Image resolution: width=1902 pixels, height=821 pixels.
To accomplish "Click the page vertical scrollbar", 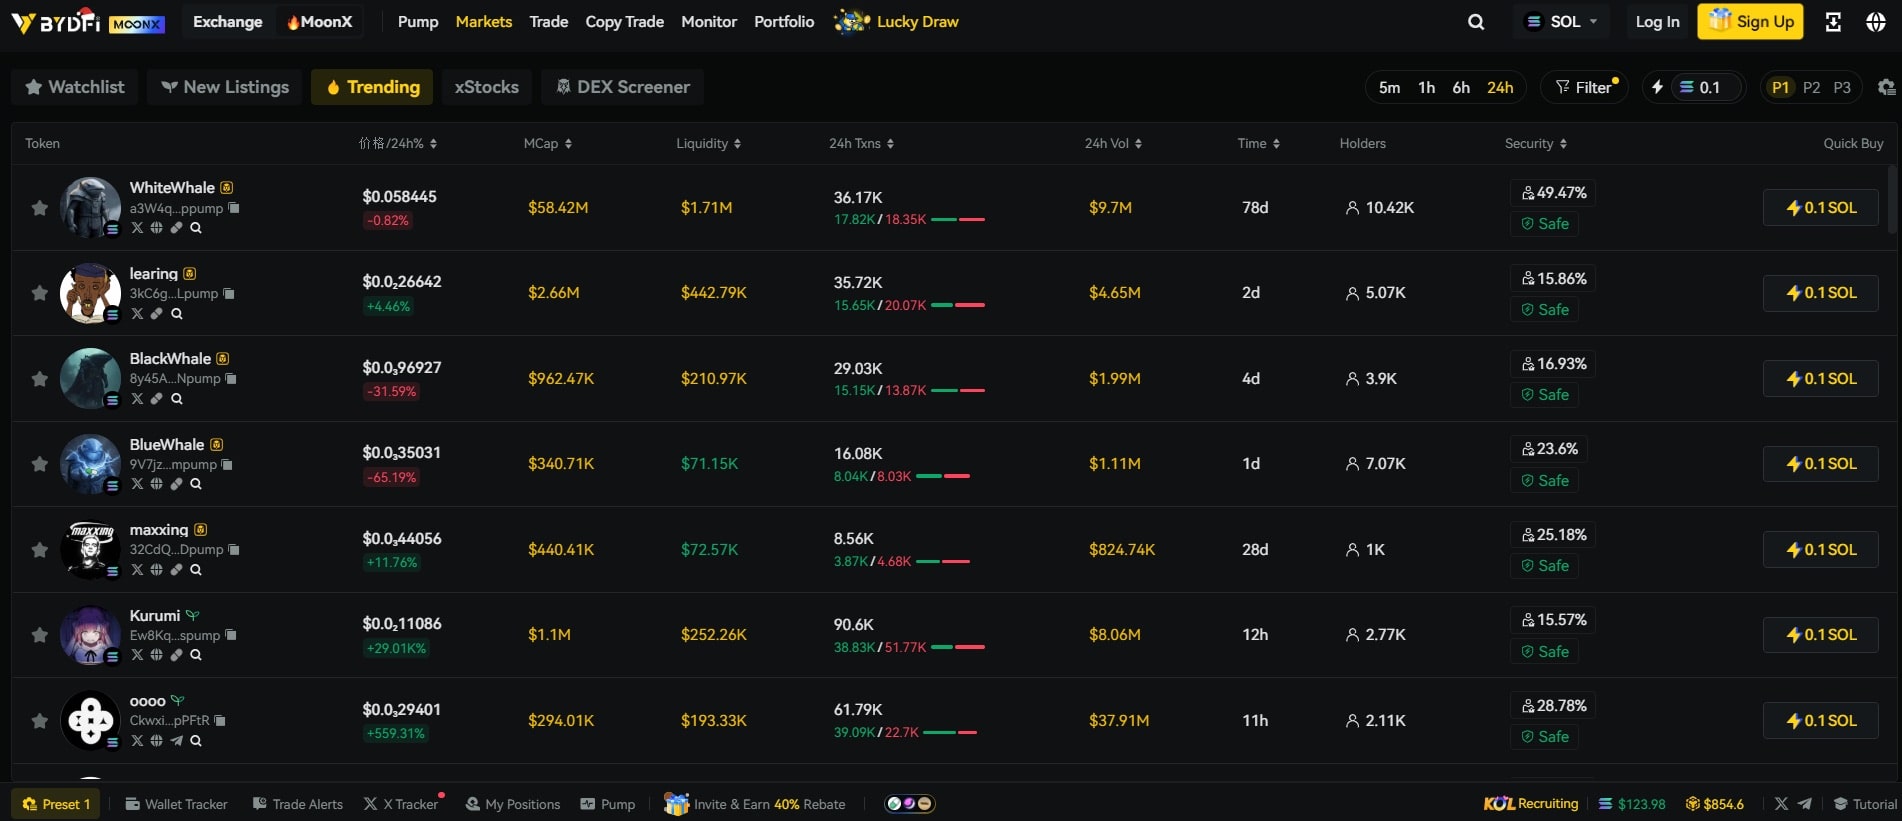I will click(x=1892, y=200).
